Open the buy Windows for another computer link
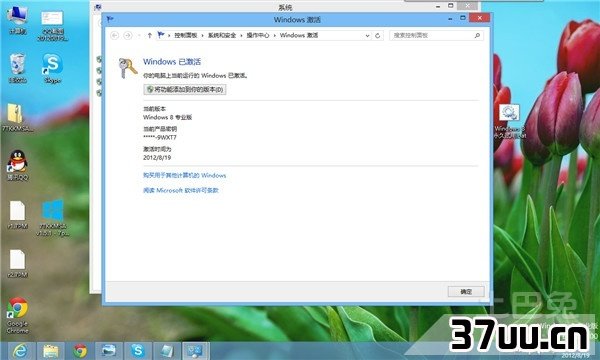 (x=184, y=175)
